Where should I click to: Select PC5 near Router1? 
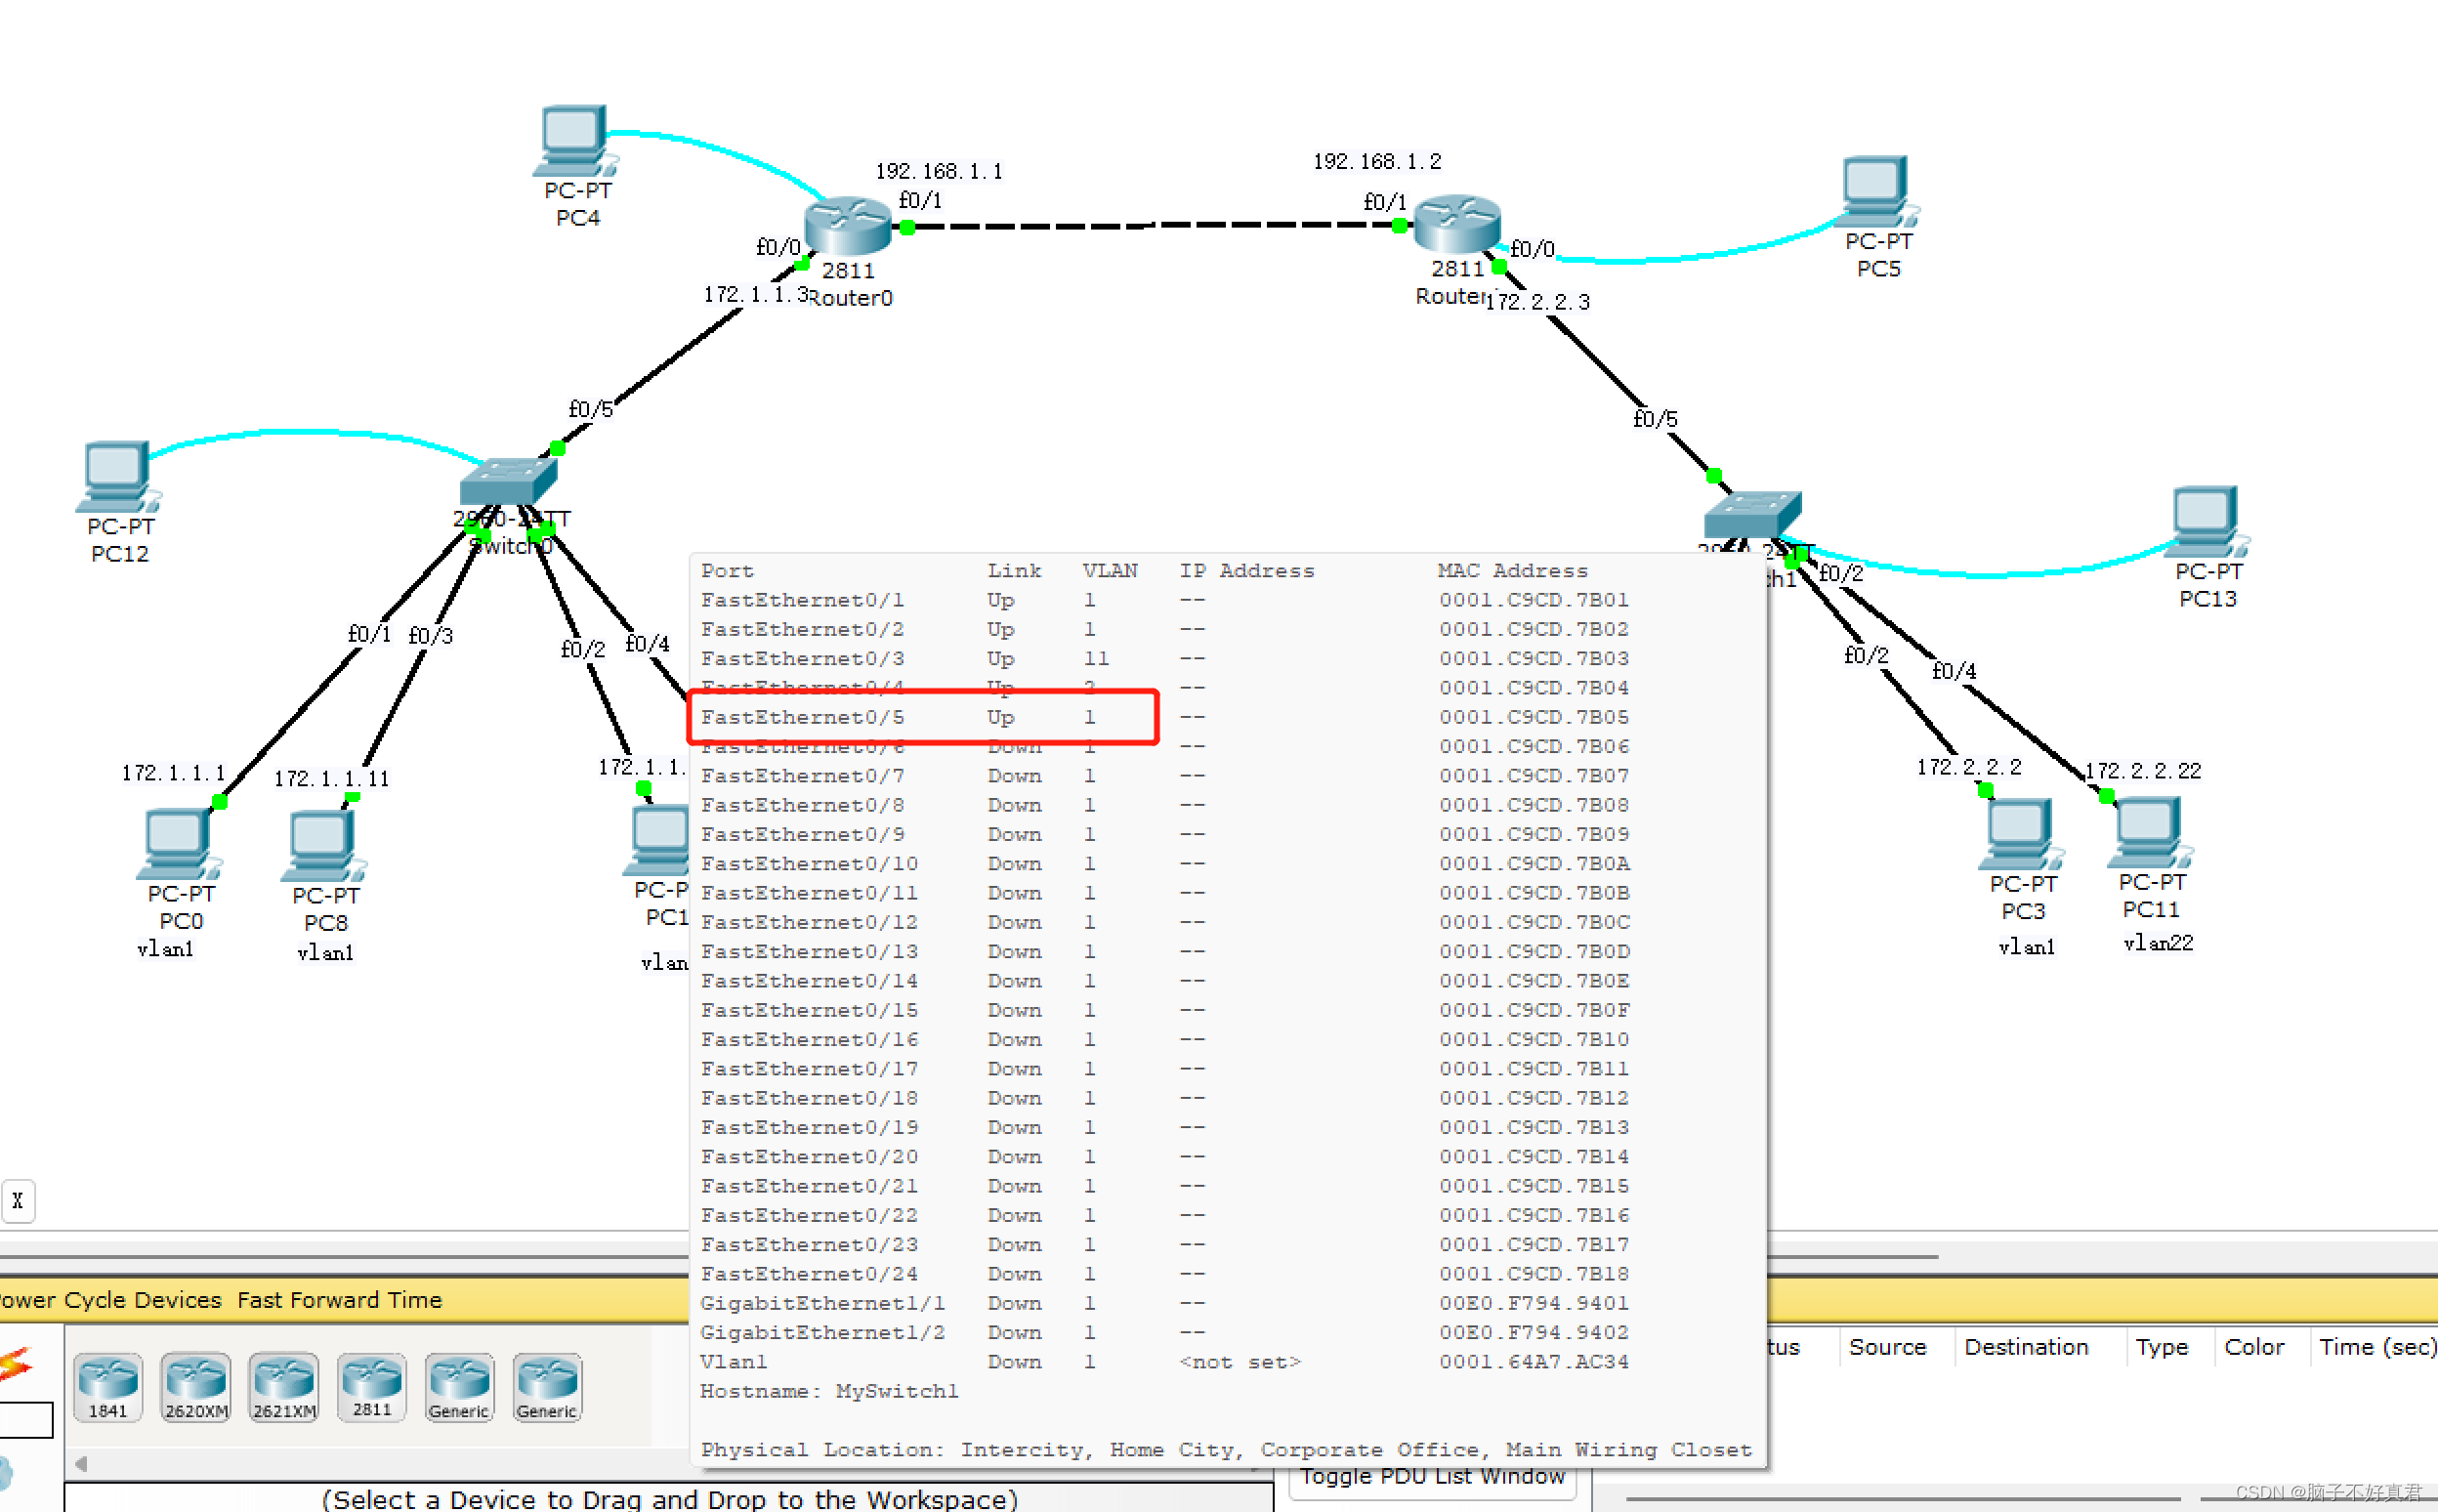coord(1875,192)
